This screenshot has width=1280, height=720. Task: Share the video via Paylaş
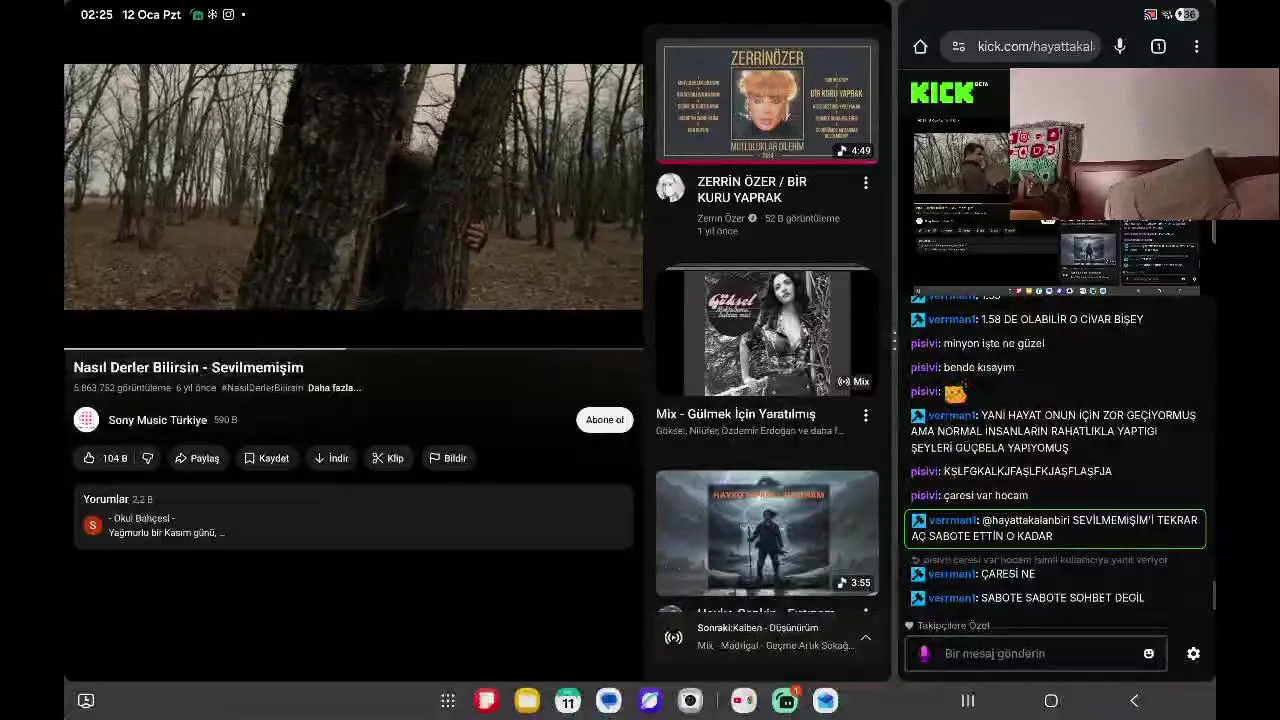pyautogui.click(x=196, y=458)
